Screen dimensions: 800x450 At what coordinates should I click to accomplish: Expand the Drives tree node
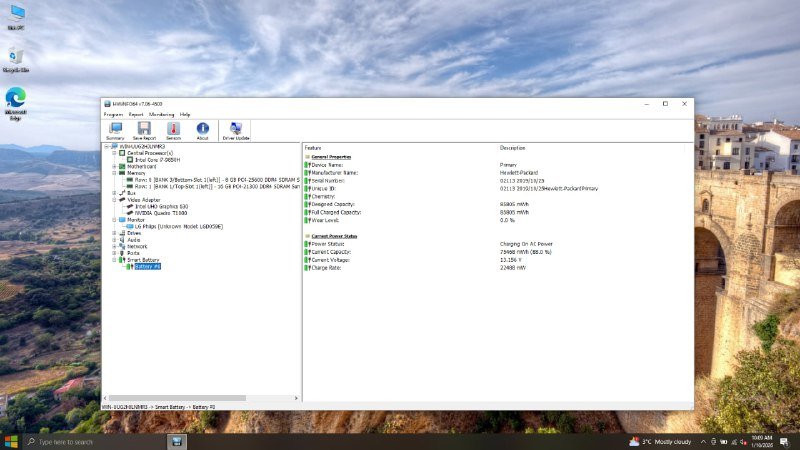114,233
